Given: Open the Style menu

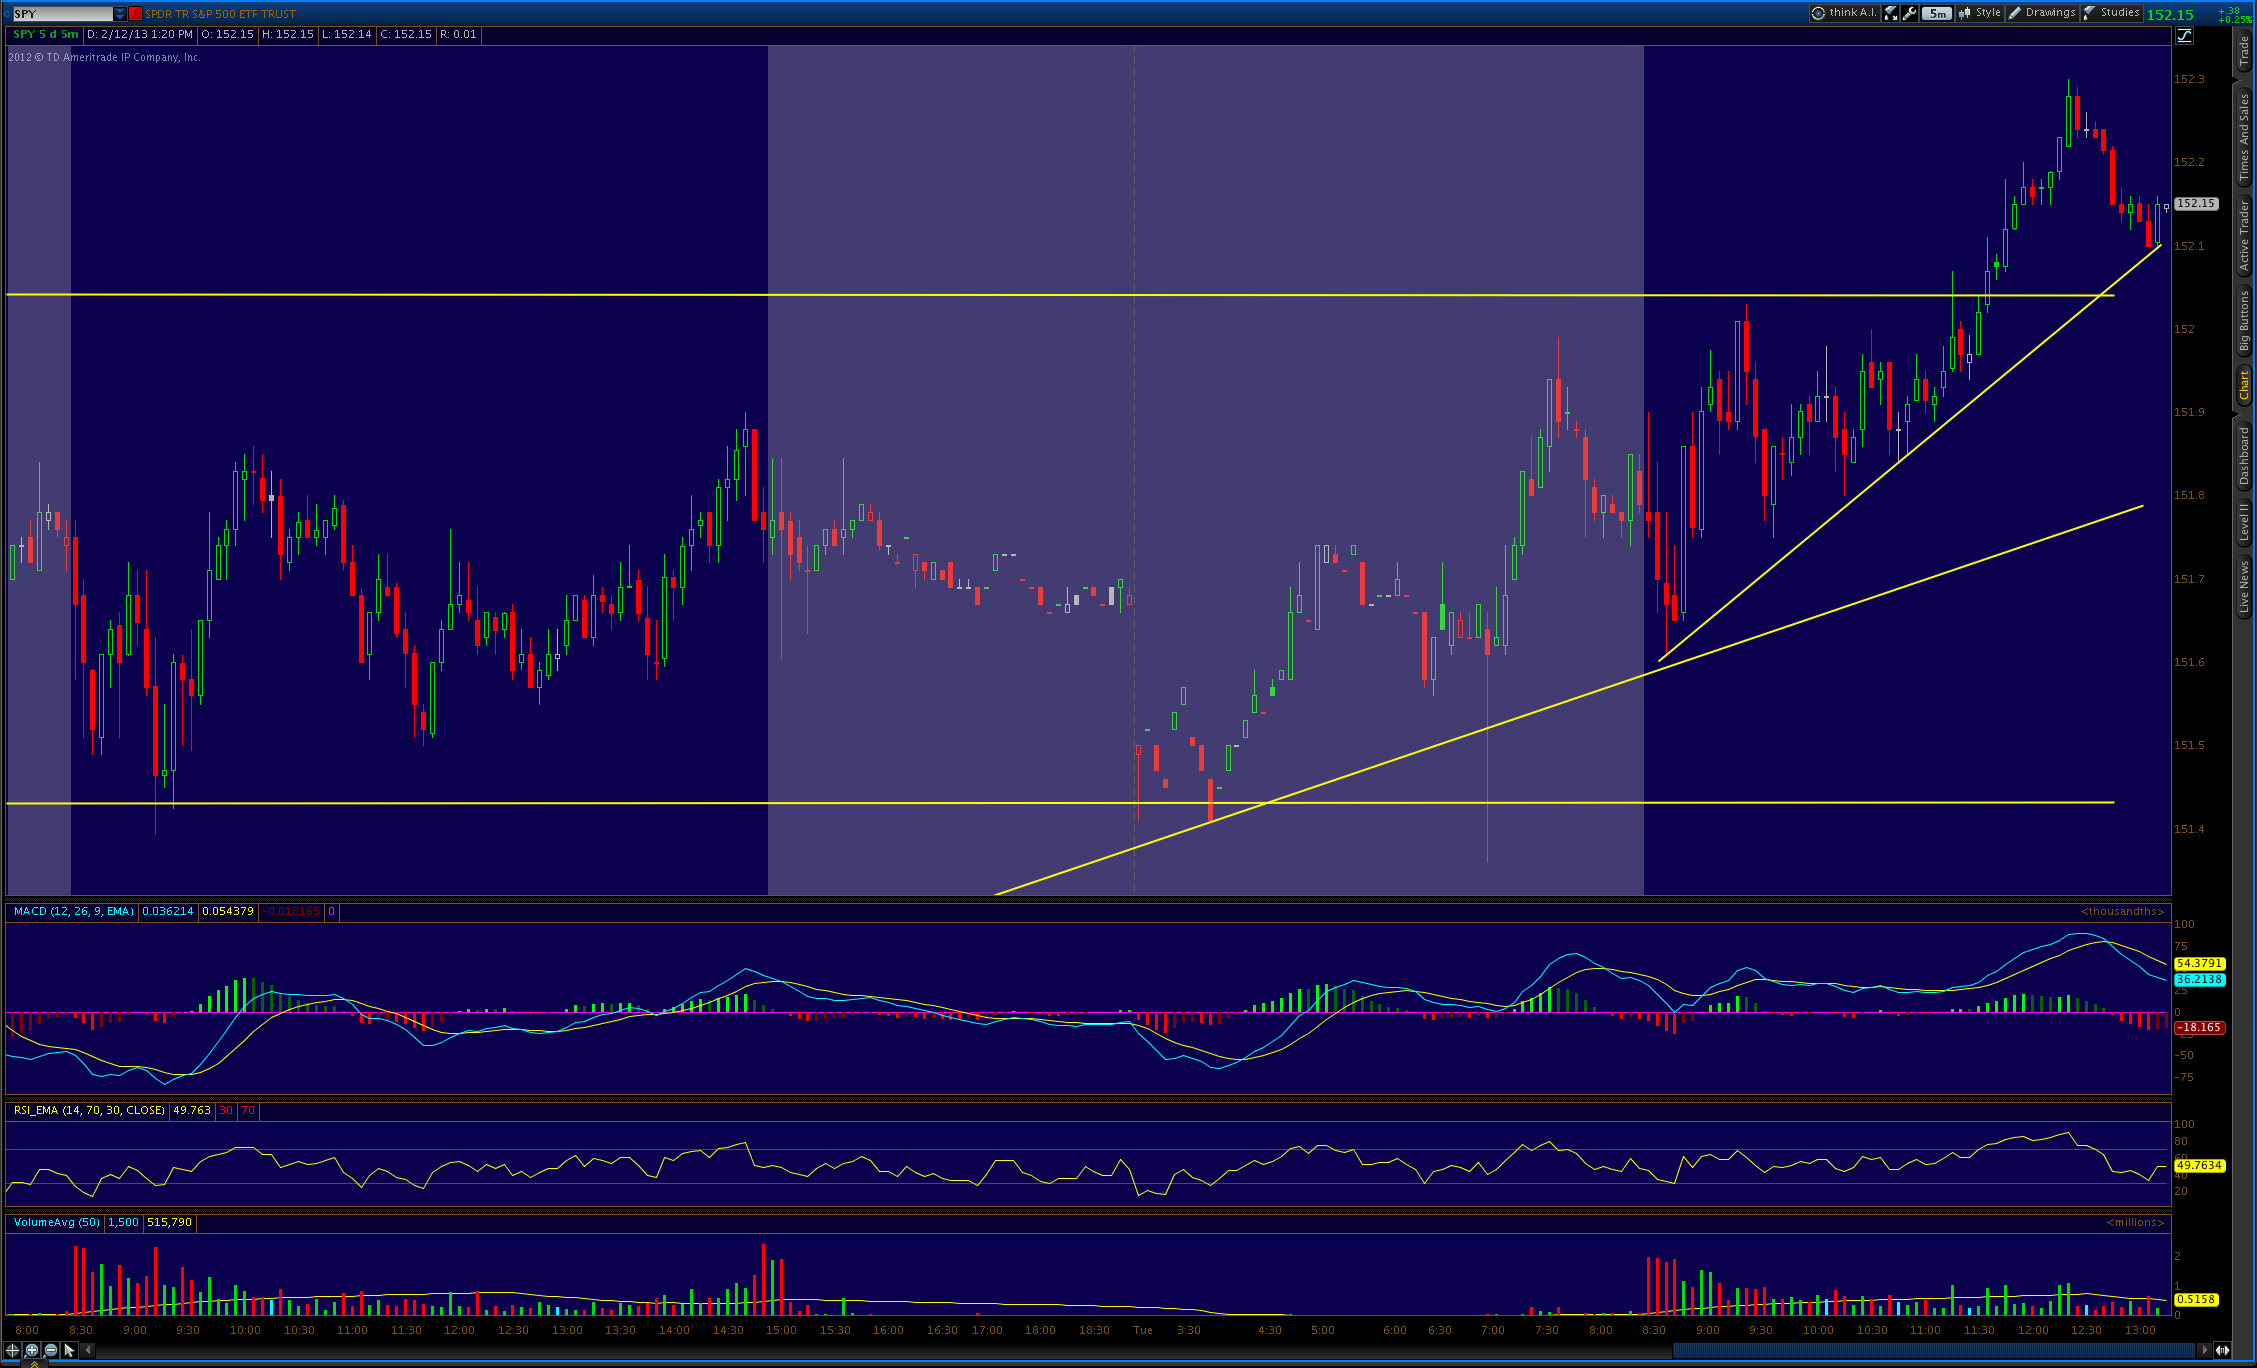Looking at the screenshot, I should coord(1980,13).
